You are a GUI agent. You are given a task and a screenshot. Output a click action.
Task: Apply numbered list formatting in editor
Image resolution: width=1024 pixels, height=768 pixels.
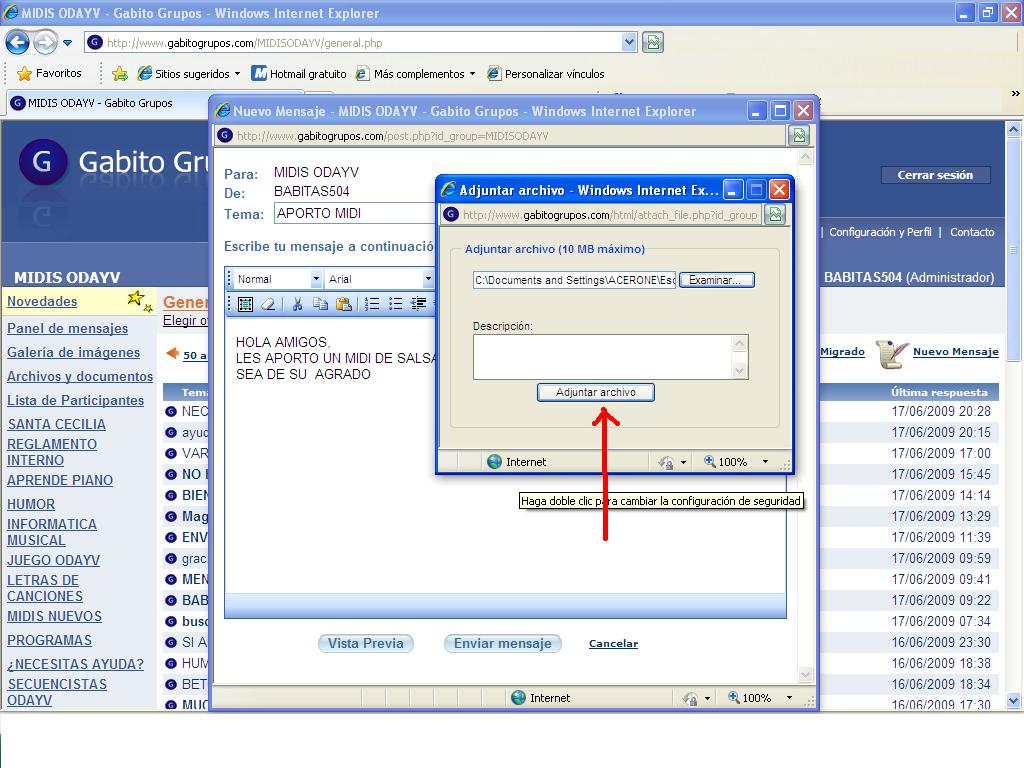pyautogui.click(x=372, y=305)
